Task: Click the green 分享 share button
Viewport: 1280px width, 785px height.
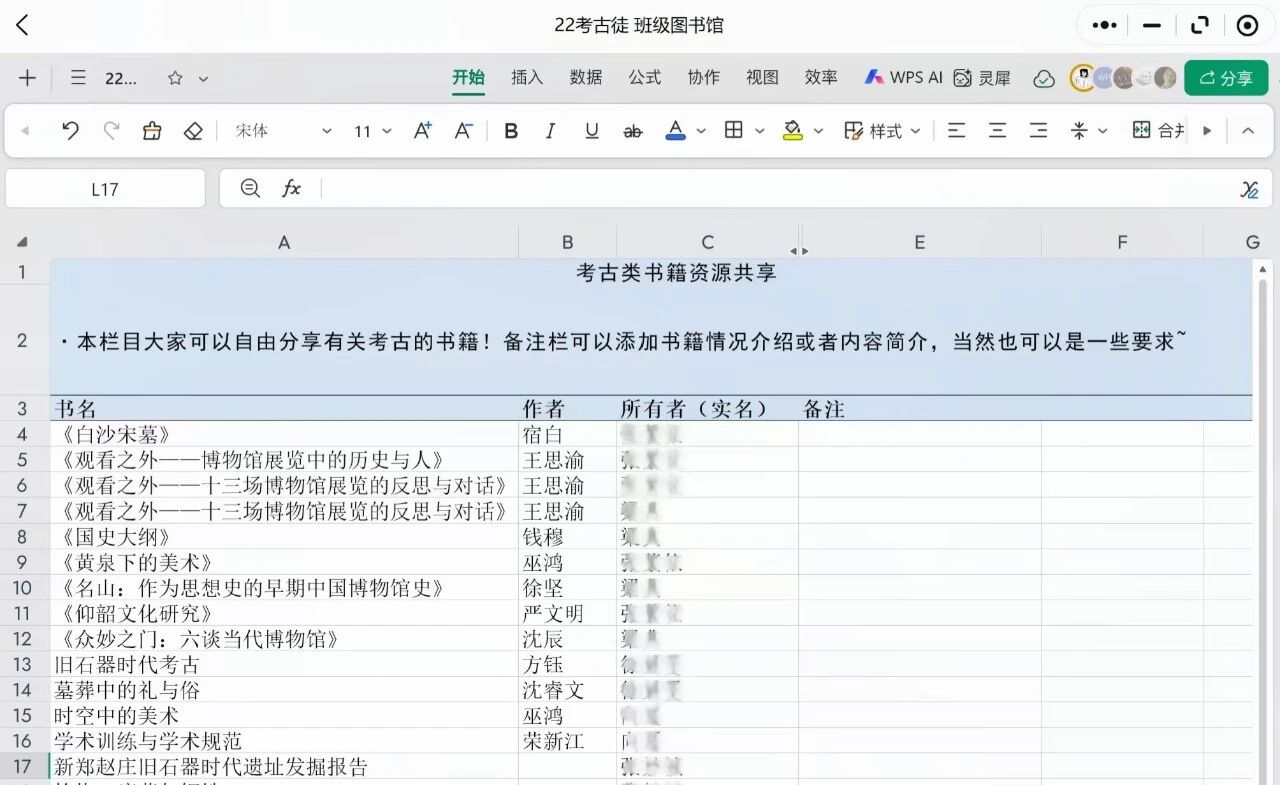Action: pos(1226,78)
